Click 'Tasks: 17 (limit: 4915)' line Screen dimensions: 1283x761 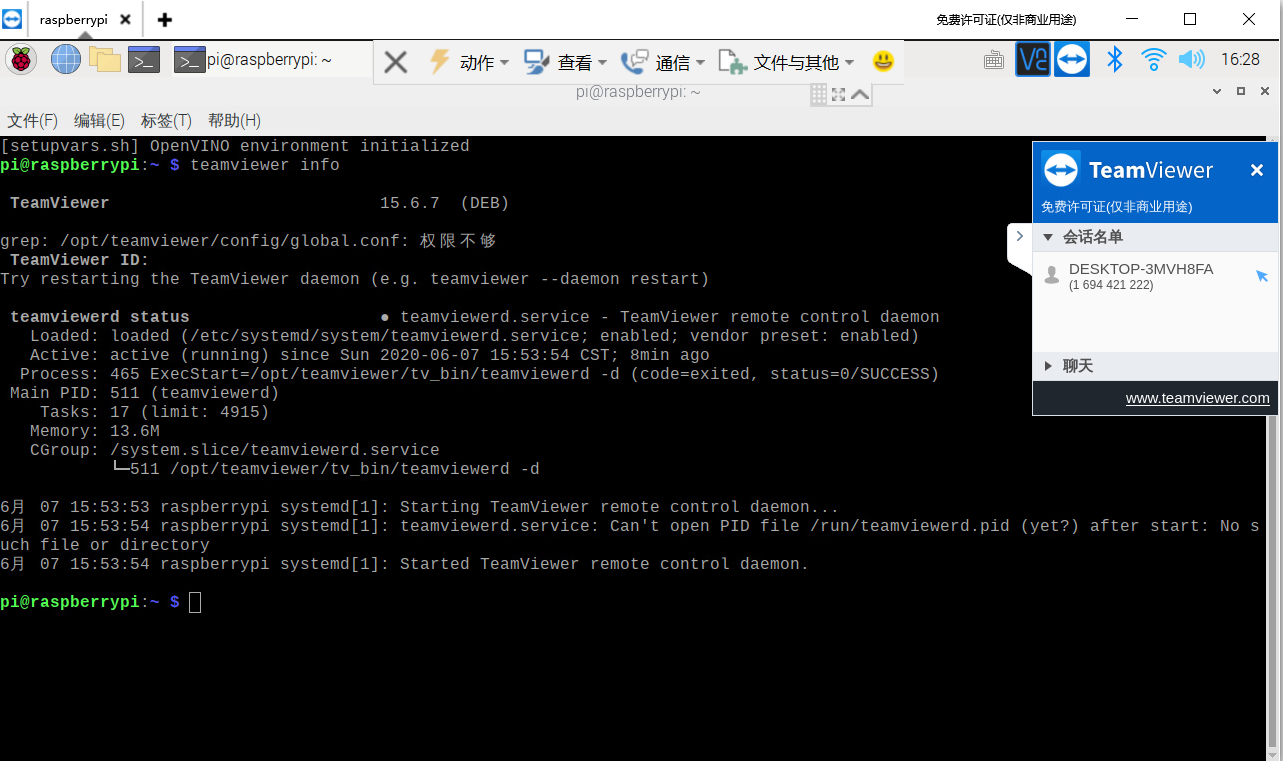[x=155, y=412]
